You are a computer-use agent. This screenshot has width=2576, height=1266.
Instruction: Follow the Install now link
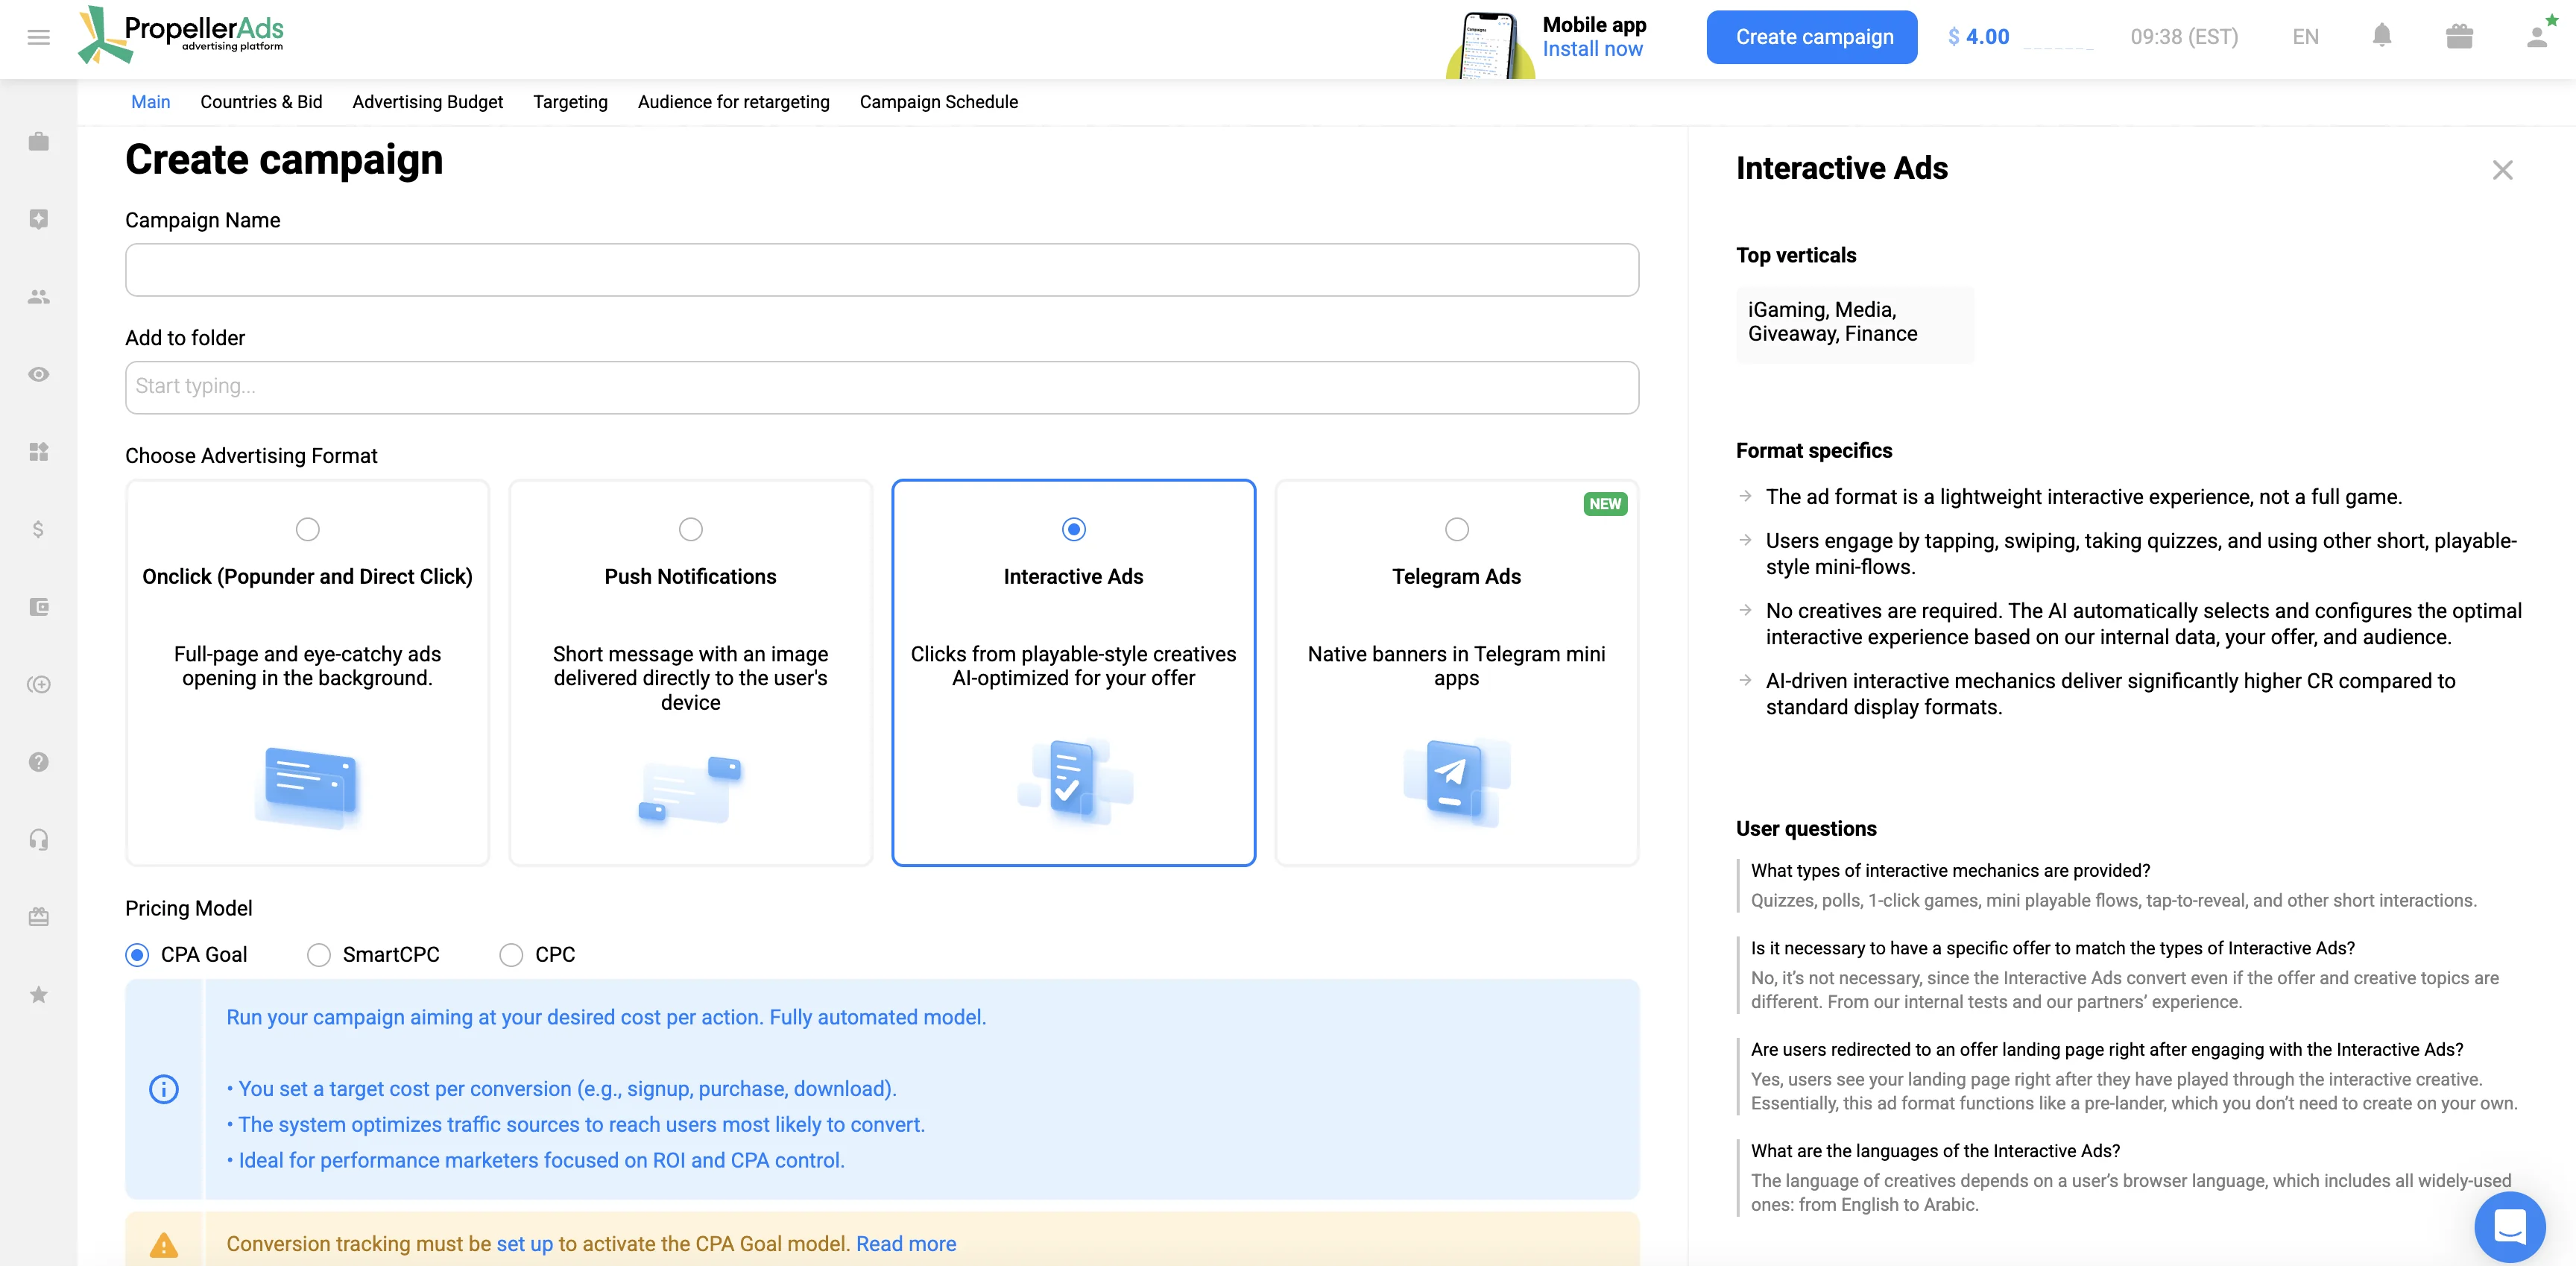point(1592,49)
